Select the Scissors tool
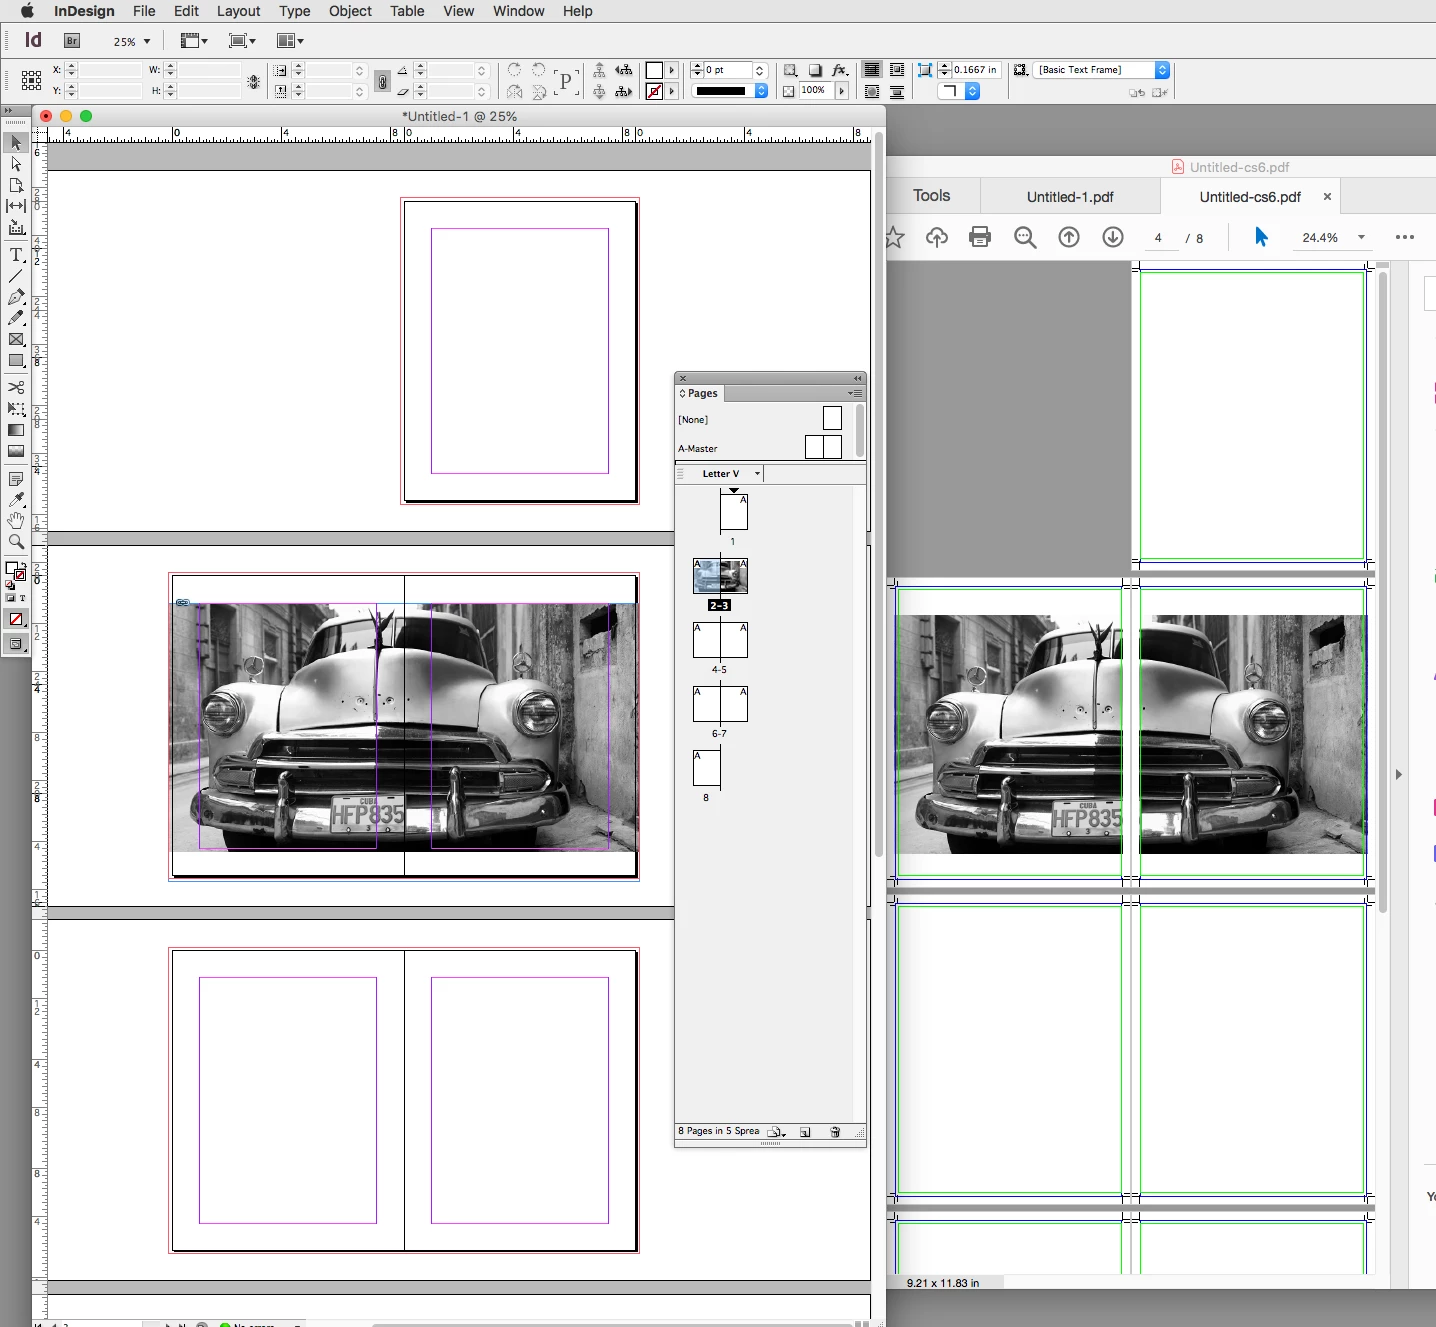This screenshot has width=1436, height=1327. 16,387
